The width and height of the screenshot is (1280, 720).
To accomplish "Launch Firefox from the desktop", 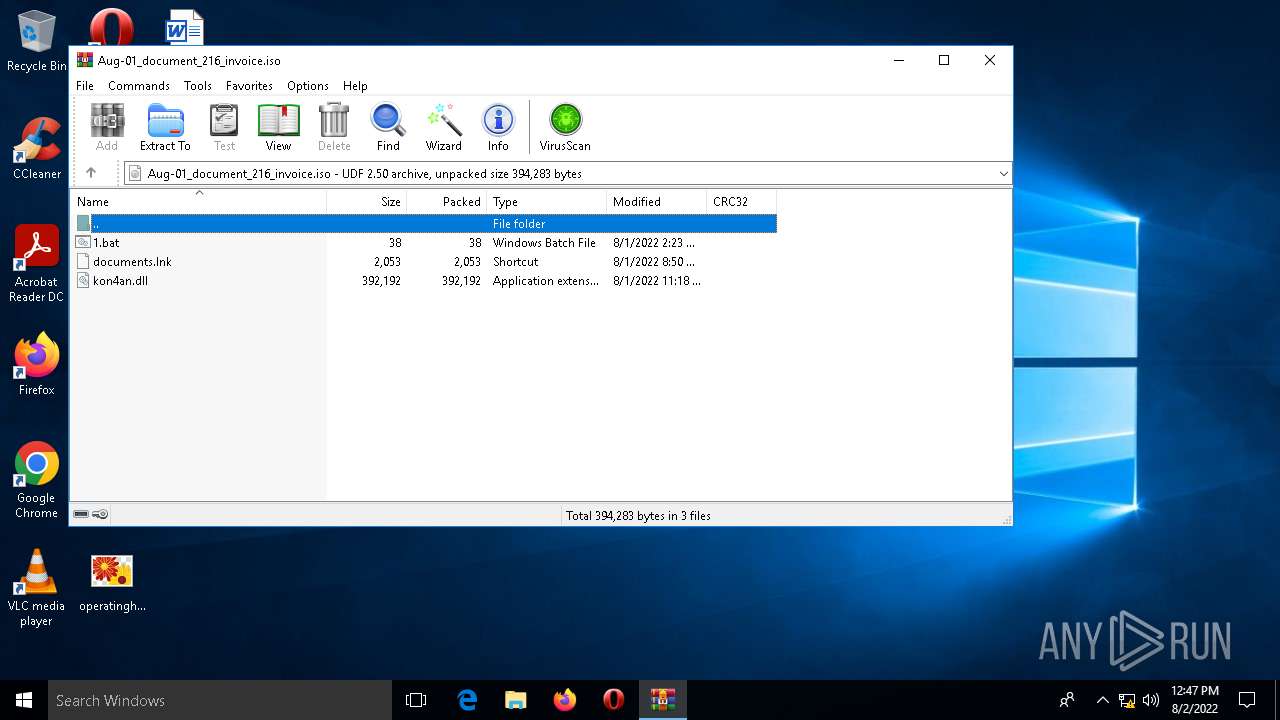I will [37, 365].
